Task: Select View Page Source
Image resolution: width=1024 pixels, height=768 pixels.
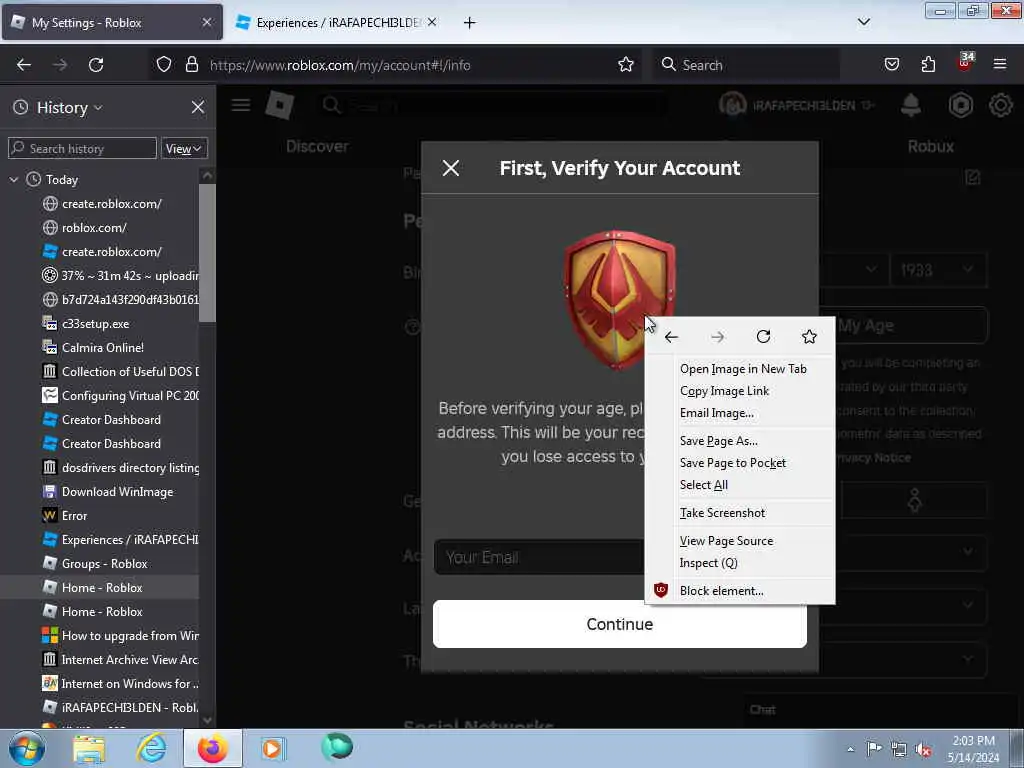Action: tap(726, 541)
